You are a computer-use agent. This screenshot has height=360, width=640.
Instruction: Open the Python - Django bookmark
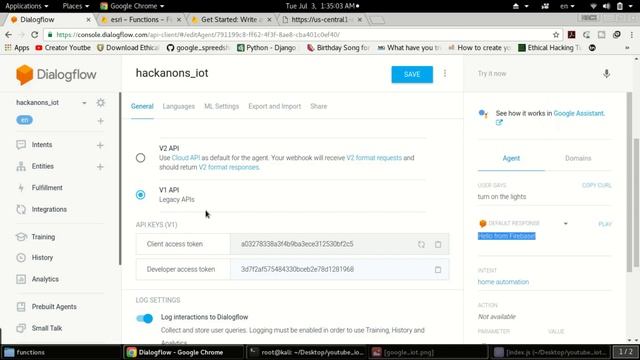click(x=267, y=48)
